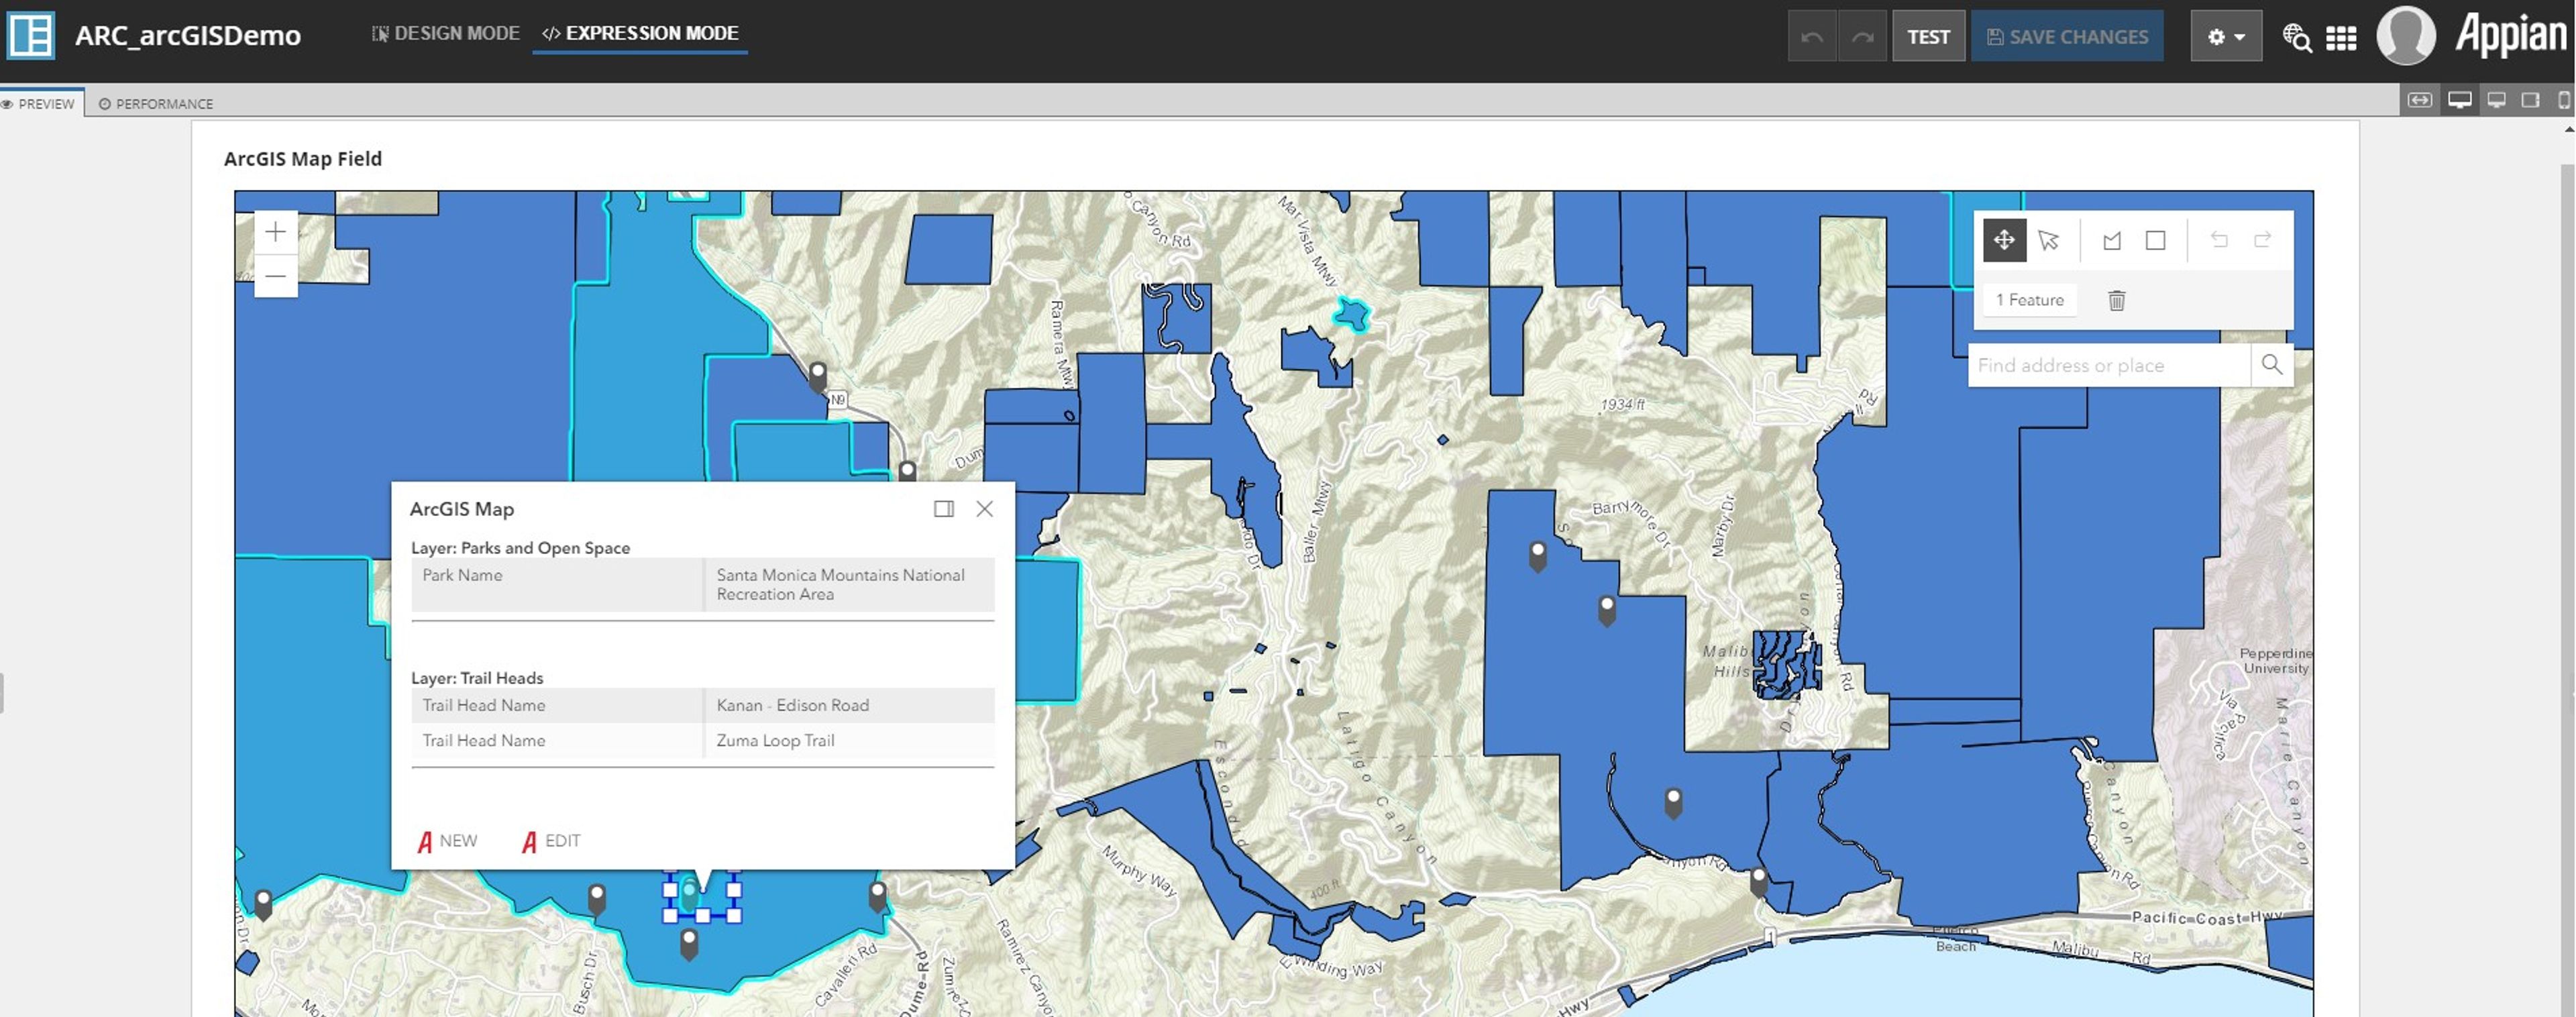Click the Kanan - Edison Road value
Screen dimensions: 2576x1017
850,705
